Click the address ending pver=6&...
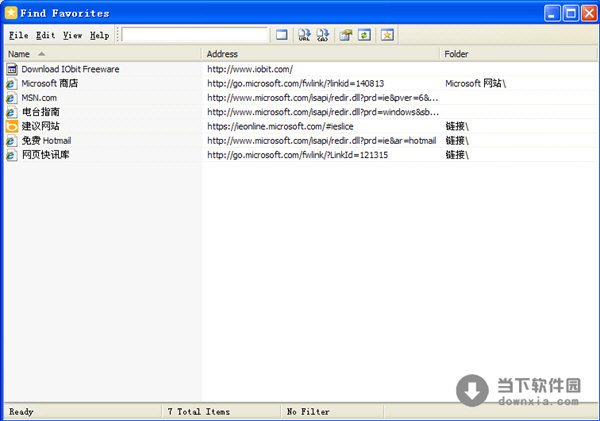 click(323, 98)
